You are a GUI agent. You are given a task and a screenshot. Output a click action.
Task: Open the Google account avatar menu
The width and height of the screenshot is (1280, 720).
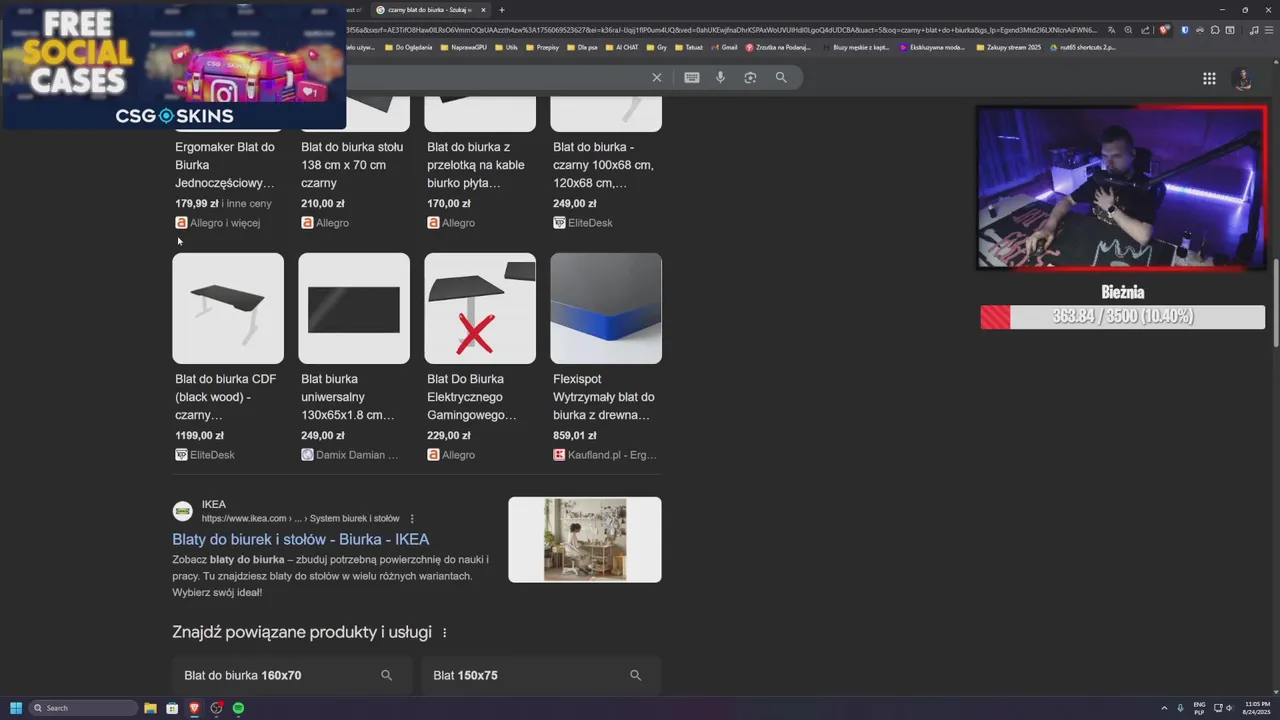click(1243, 78)
